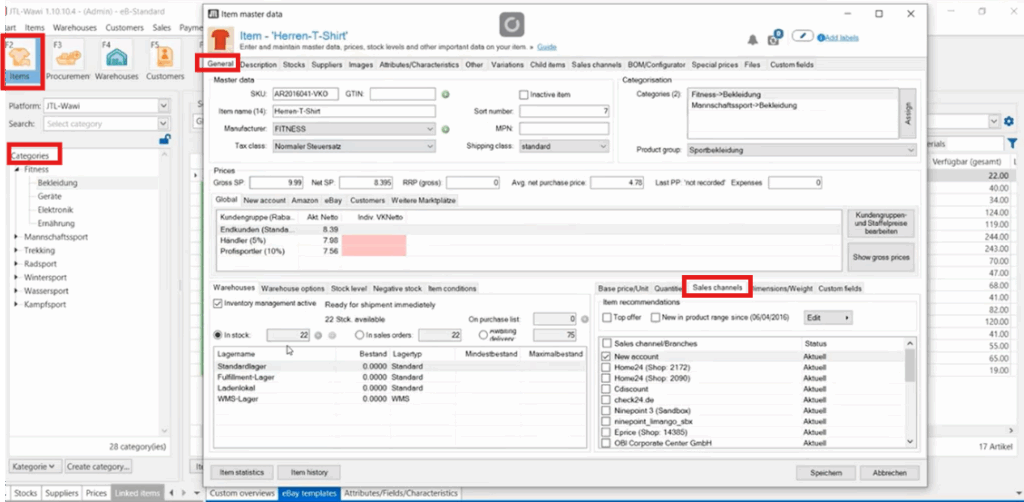Open the Sales menu in main window
The height and width of the screenshot is (502, 1024).
pos(161,27)
